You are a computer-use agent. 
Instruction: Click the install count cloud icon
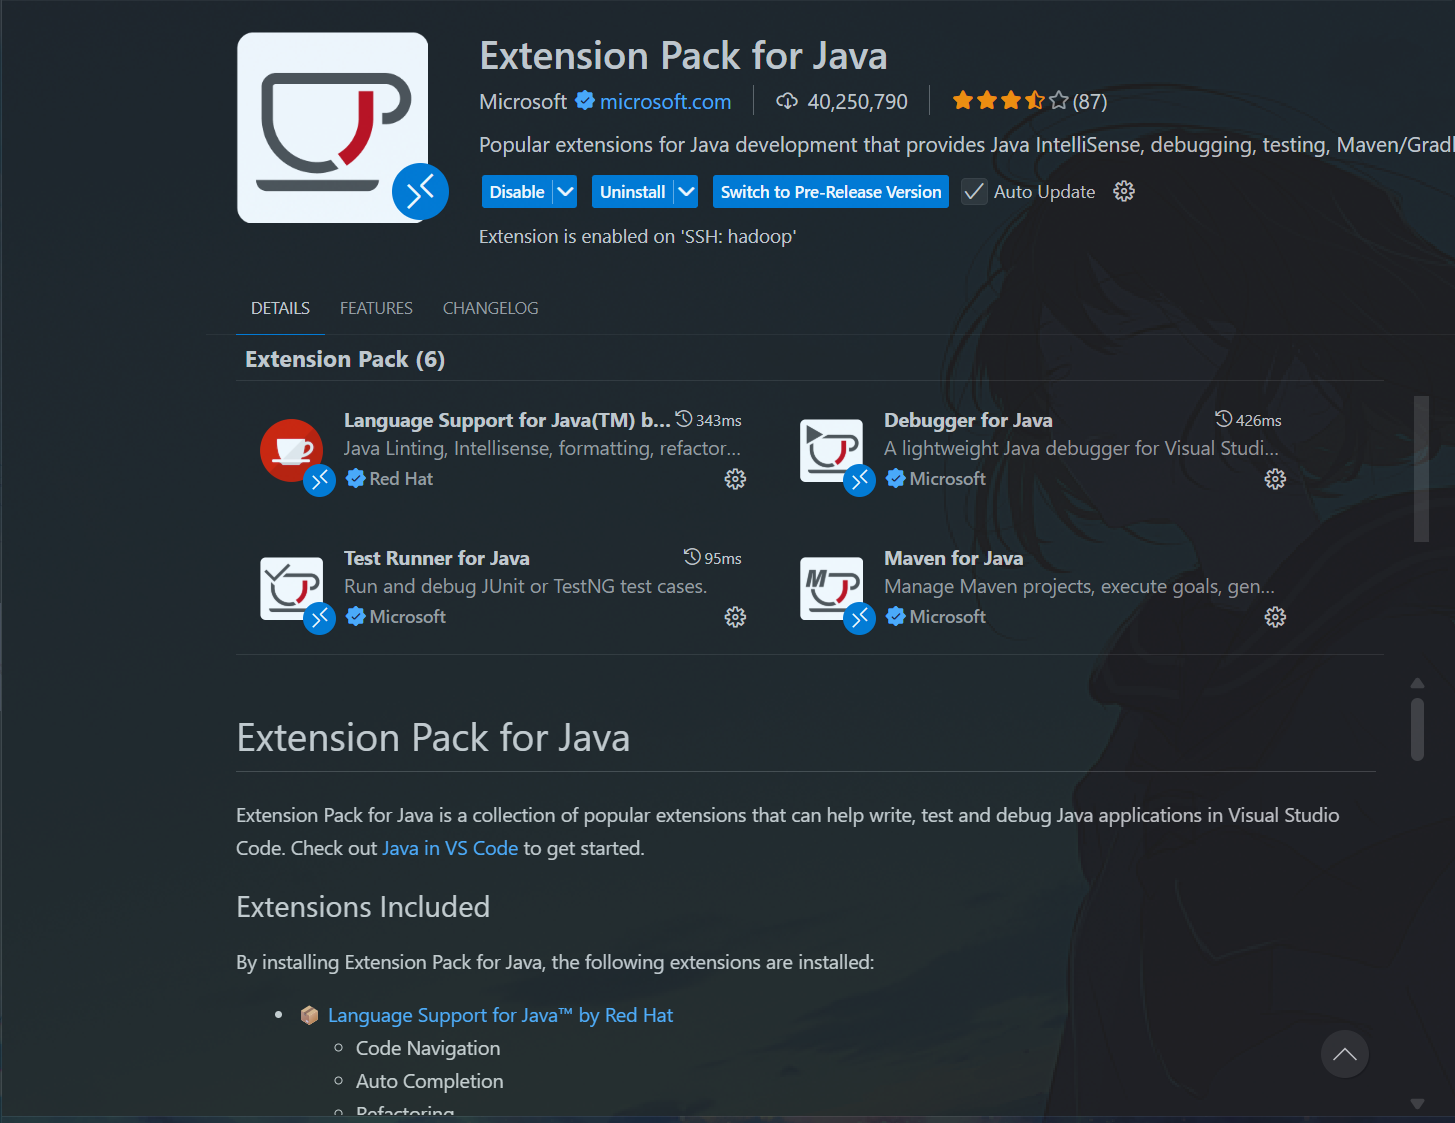coord(787,101)
